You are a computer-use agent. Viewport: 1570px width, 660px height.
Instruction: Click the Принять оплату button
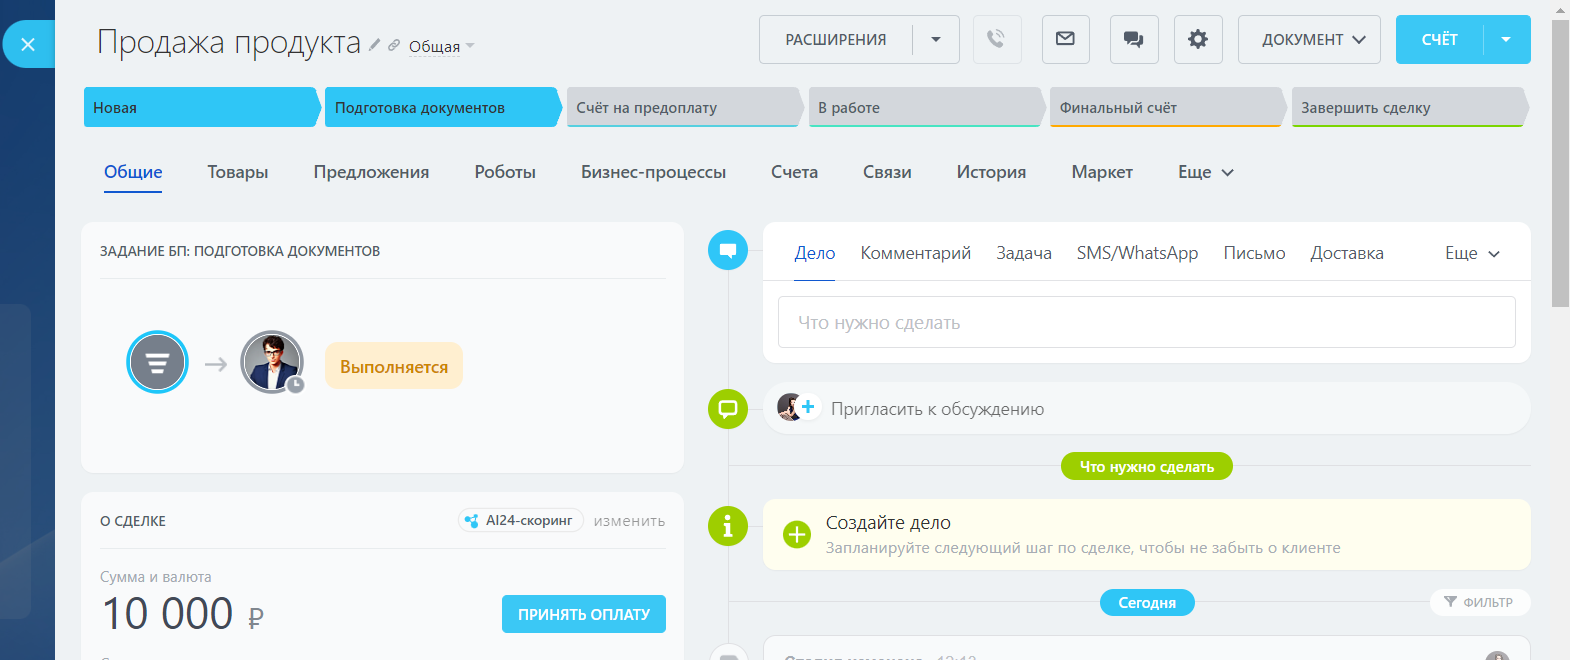point(583,614)
